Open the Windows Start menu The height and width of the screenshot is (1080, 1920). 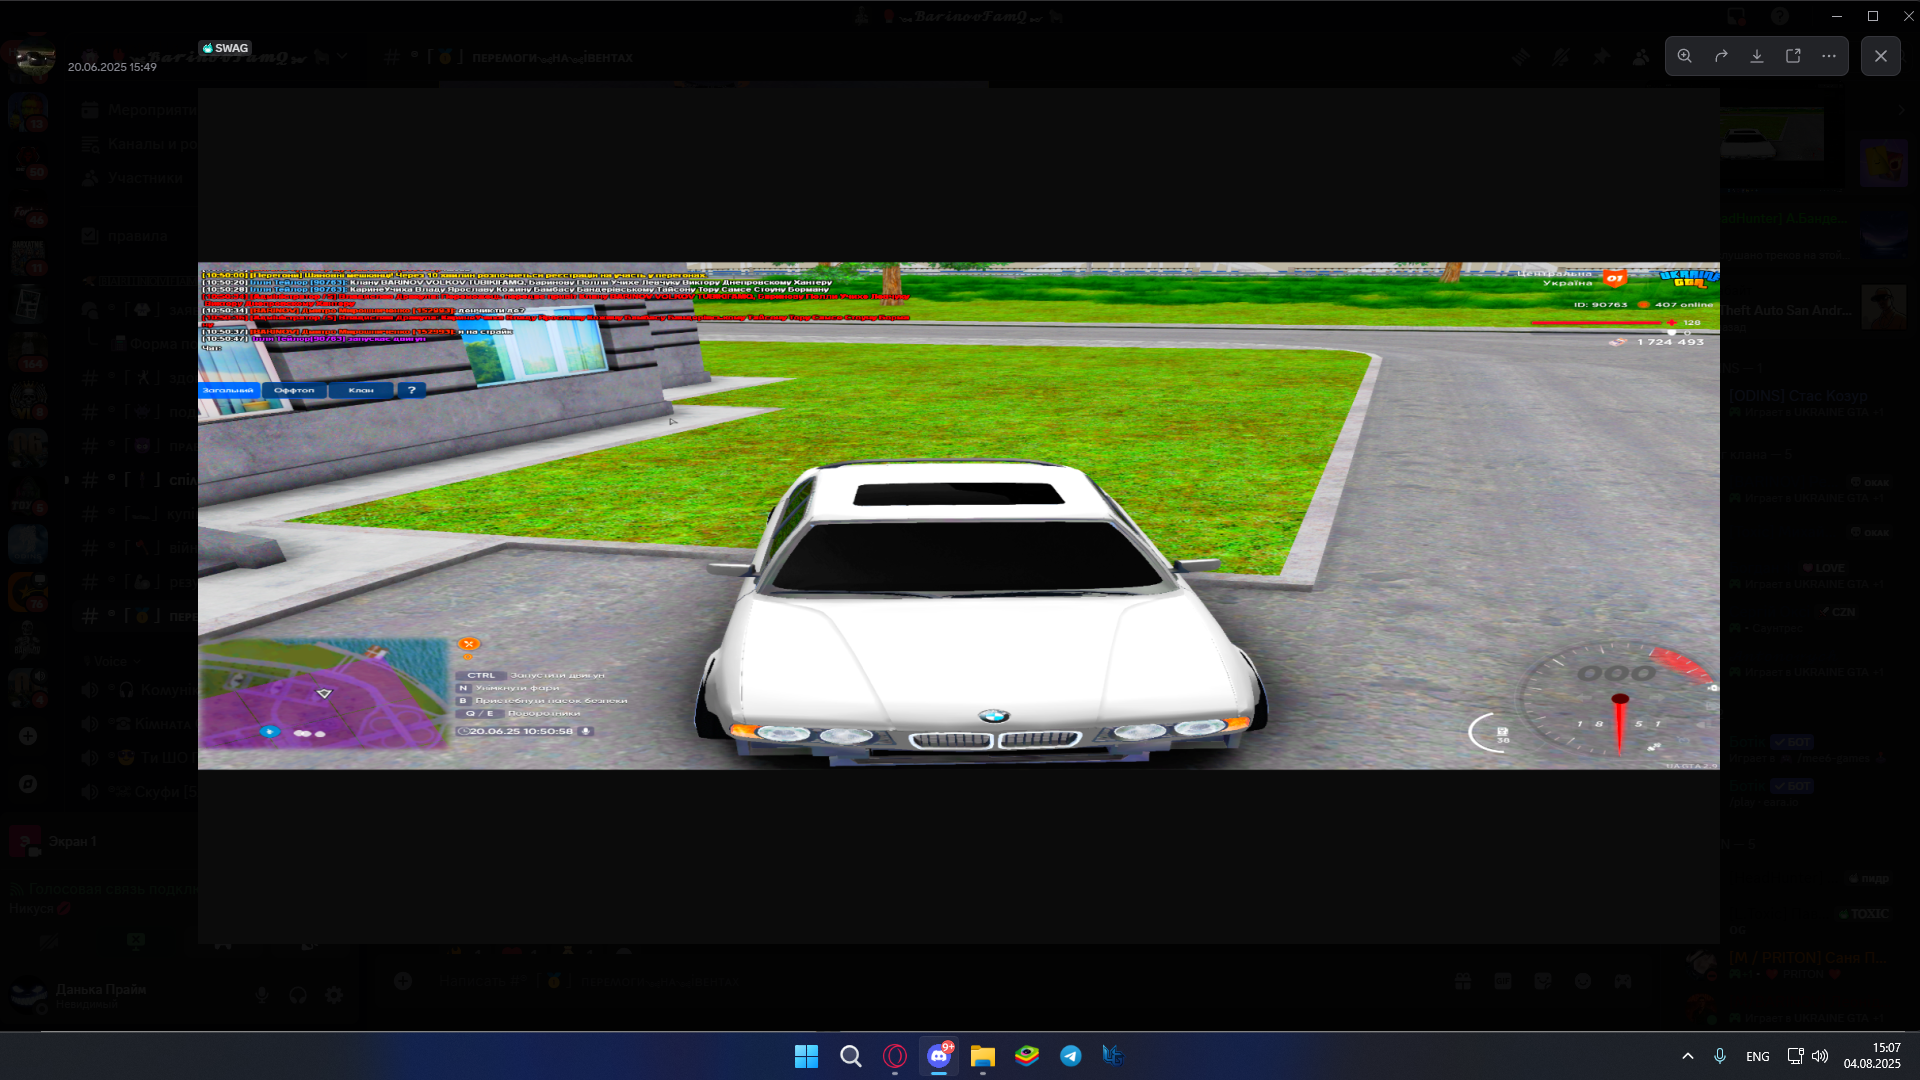(x=806, y=1056)
